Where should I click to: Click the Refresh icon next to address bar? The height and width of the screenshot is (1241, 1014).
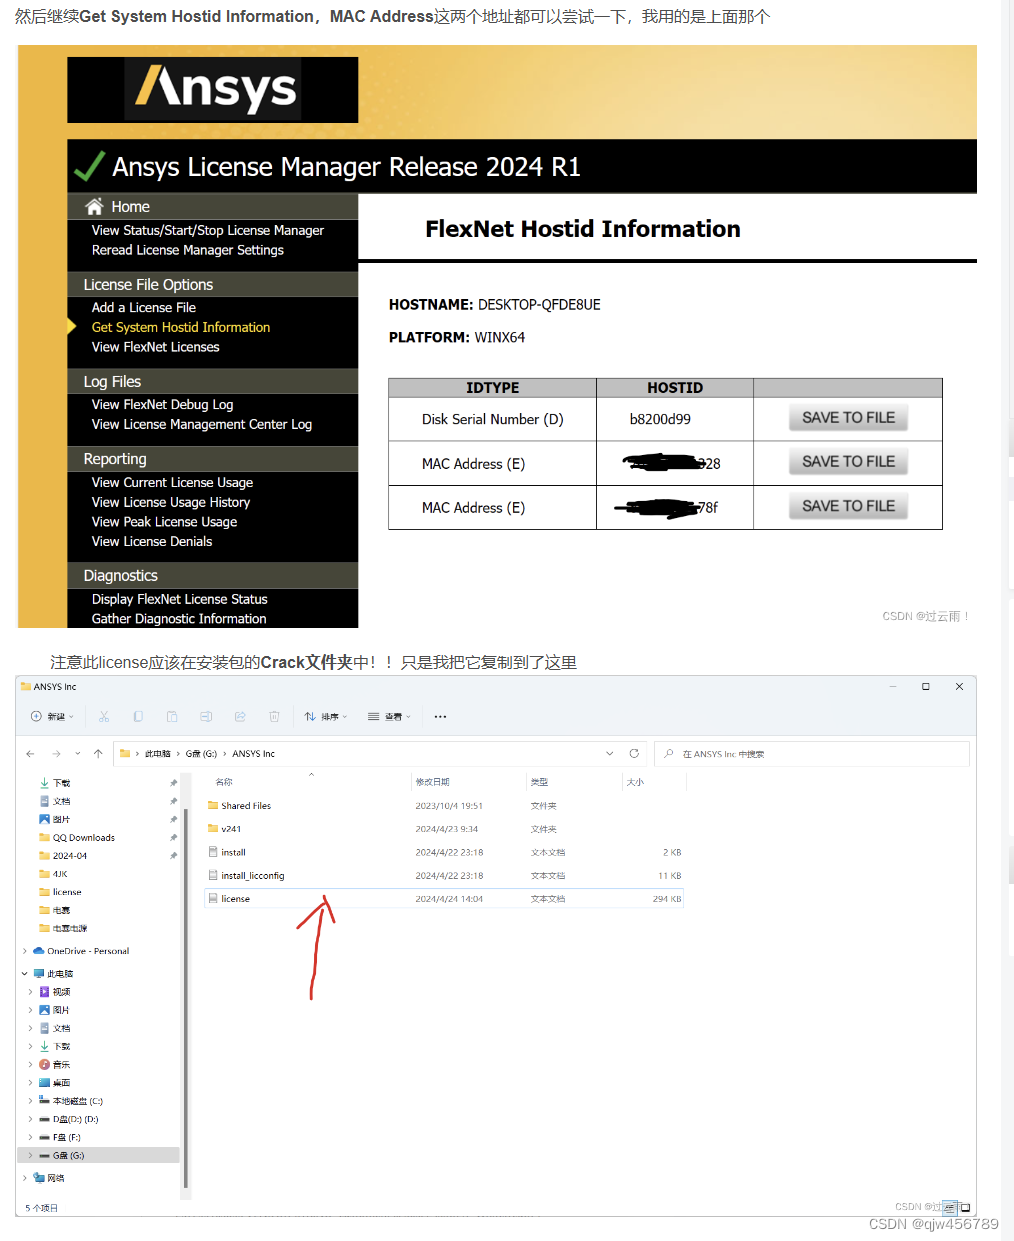point(634,754)
